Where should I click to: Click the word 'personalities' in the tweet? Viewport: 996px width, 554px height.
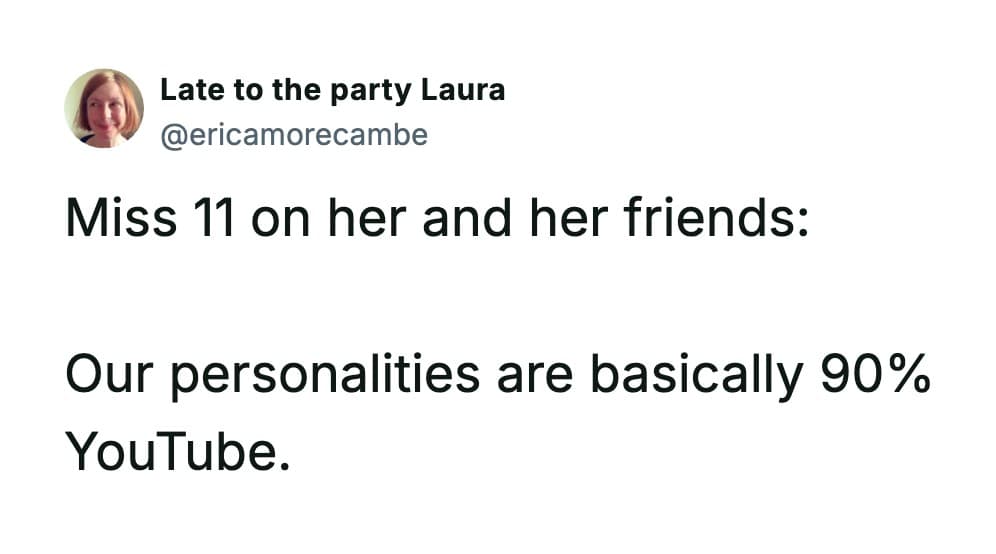pyautogui.click(x=317, y=375)
